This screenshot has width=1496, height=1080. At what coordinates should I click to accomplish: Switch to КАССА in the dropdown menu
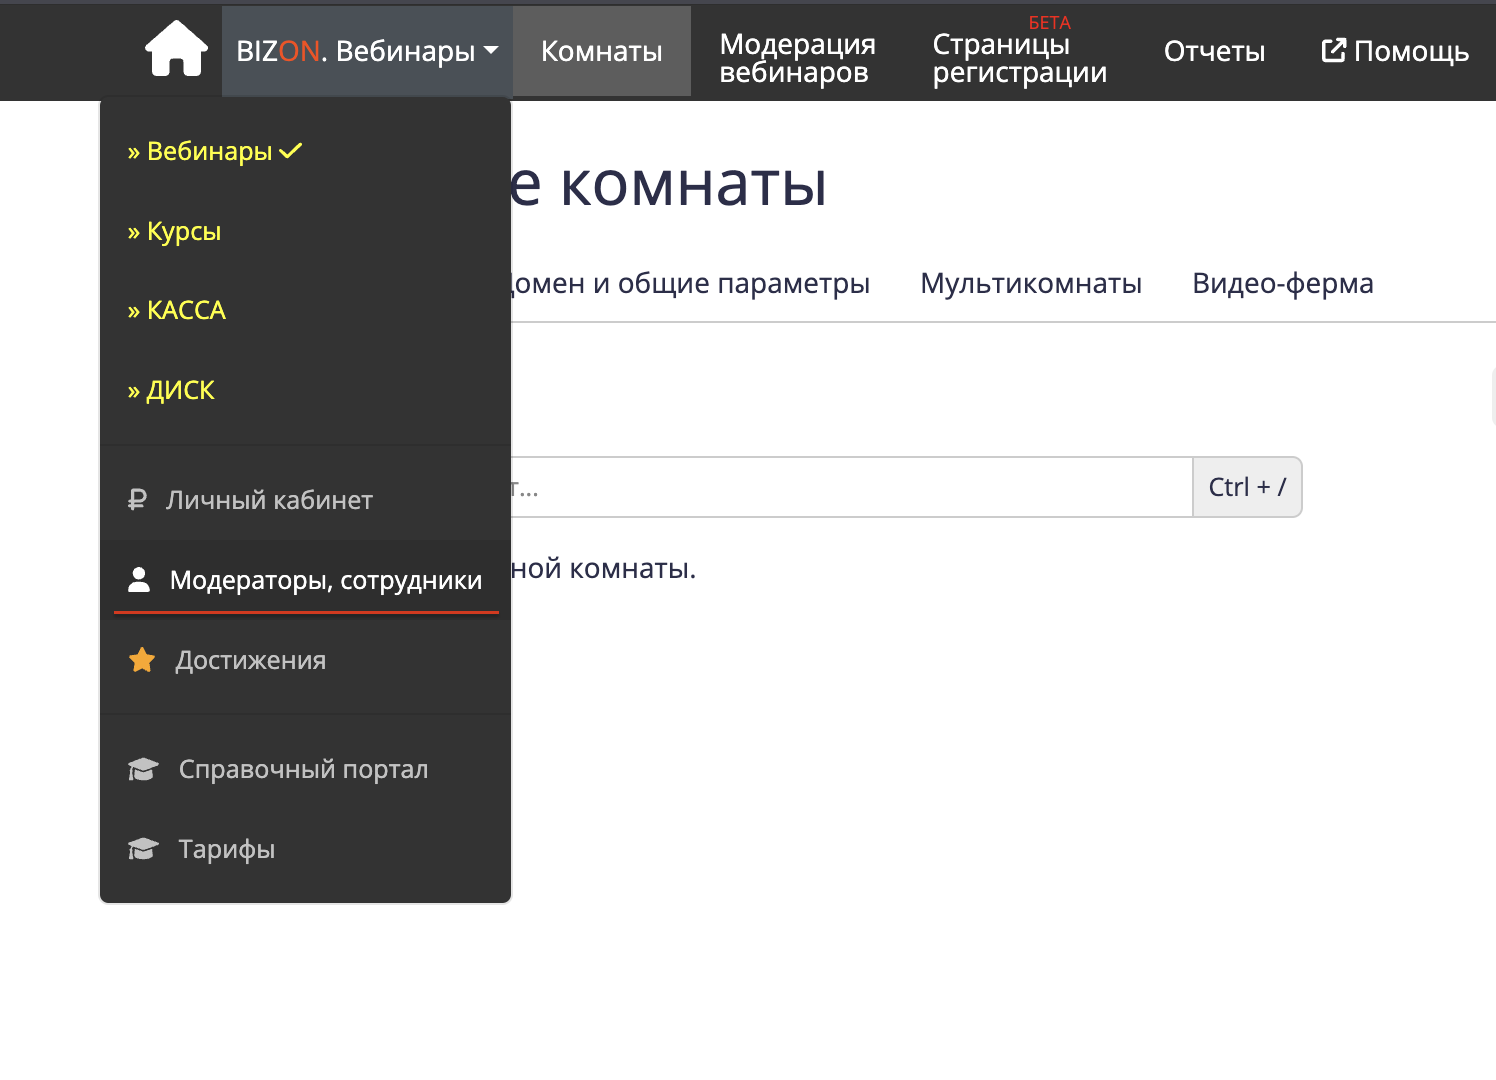pos(186,311)
